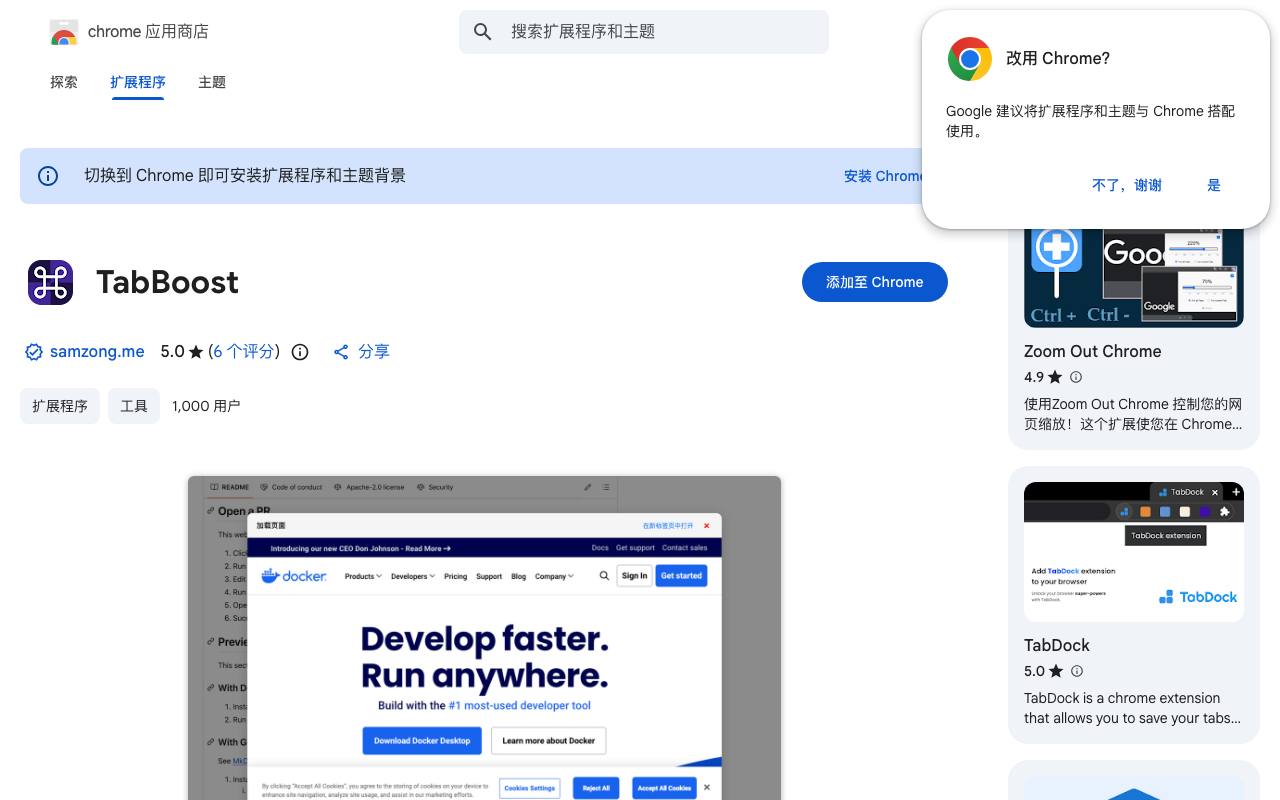
Task: Decline with 不了，谢谢 in the popup
Action: 1127,185
